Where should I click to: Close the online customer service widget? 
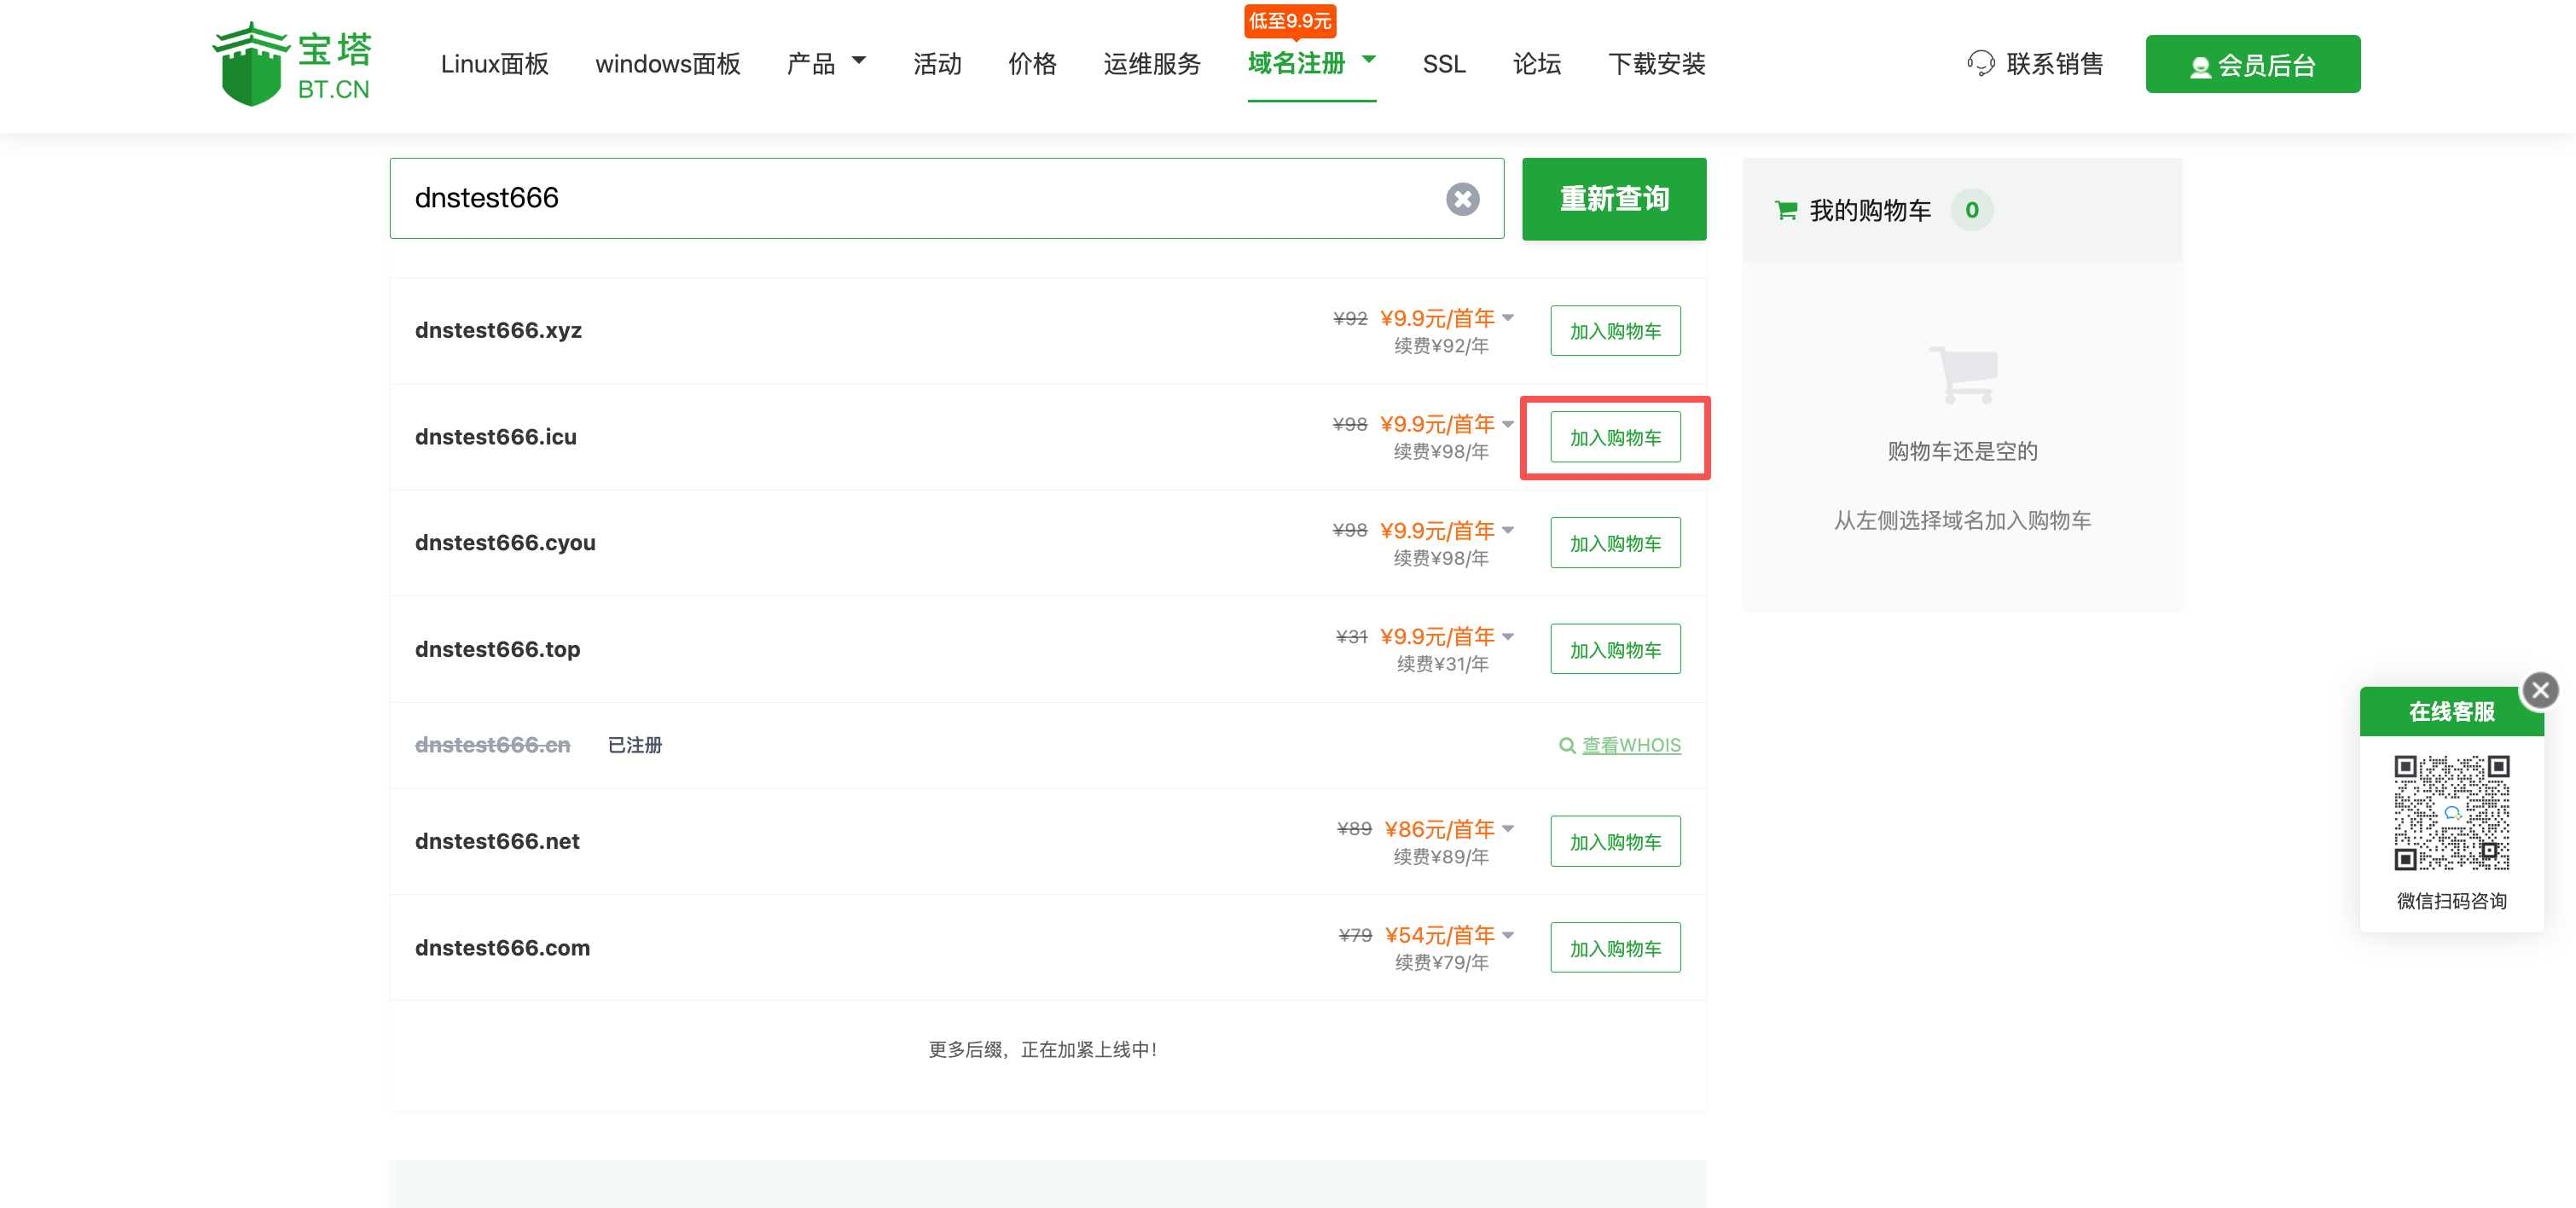click(x=2539, y=690)
